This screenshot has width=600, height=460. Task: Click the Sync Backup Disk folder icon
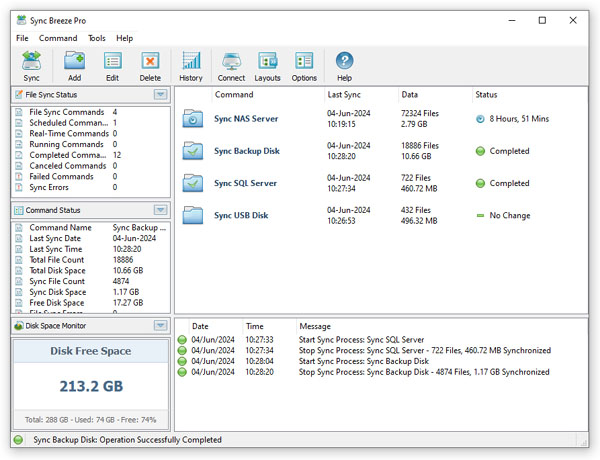[193, 151]
